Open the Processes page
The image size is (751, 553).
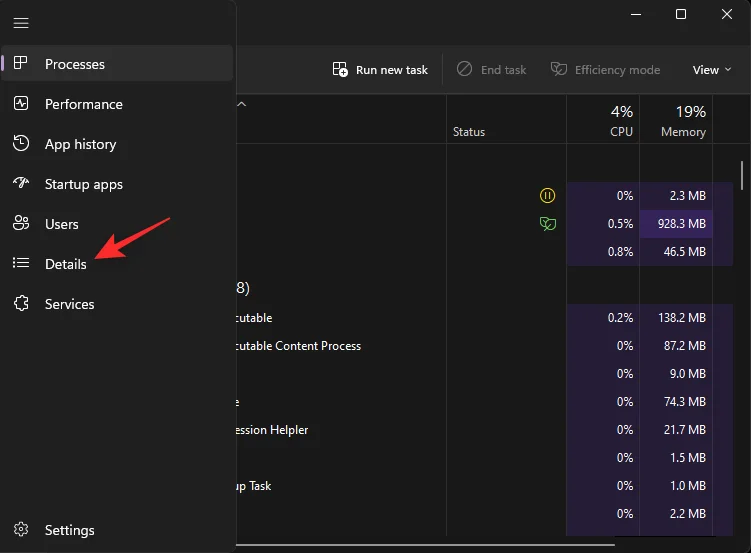pos(74,64)
